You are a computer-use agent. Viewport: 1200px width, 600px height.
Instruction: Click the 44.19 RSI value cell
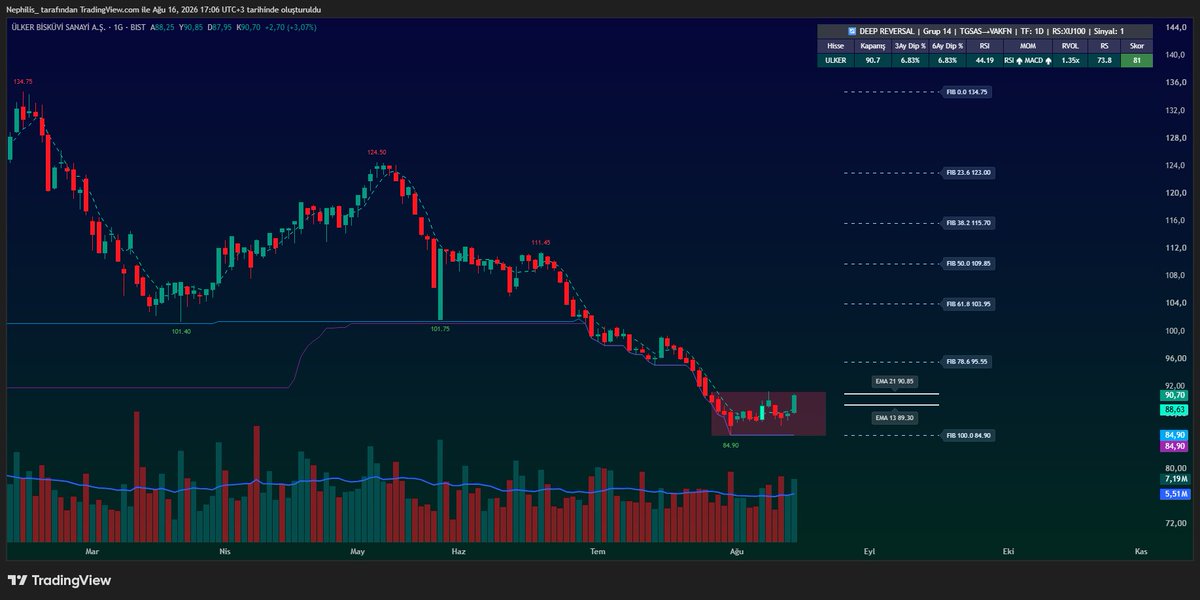click(x=987, y=60)
